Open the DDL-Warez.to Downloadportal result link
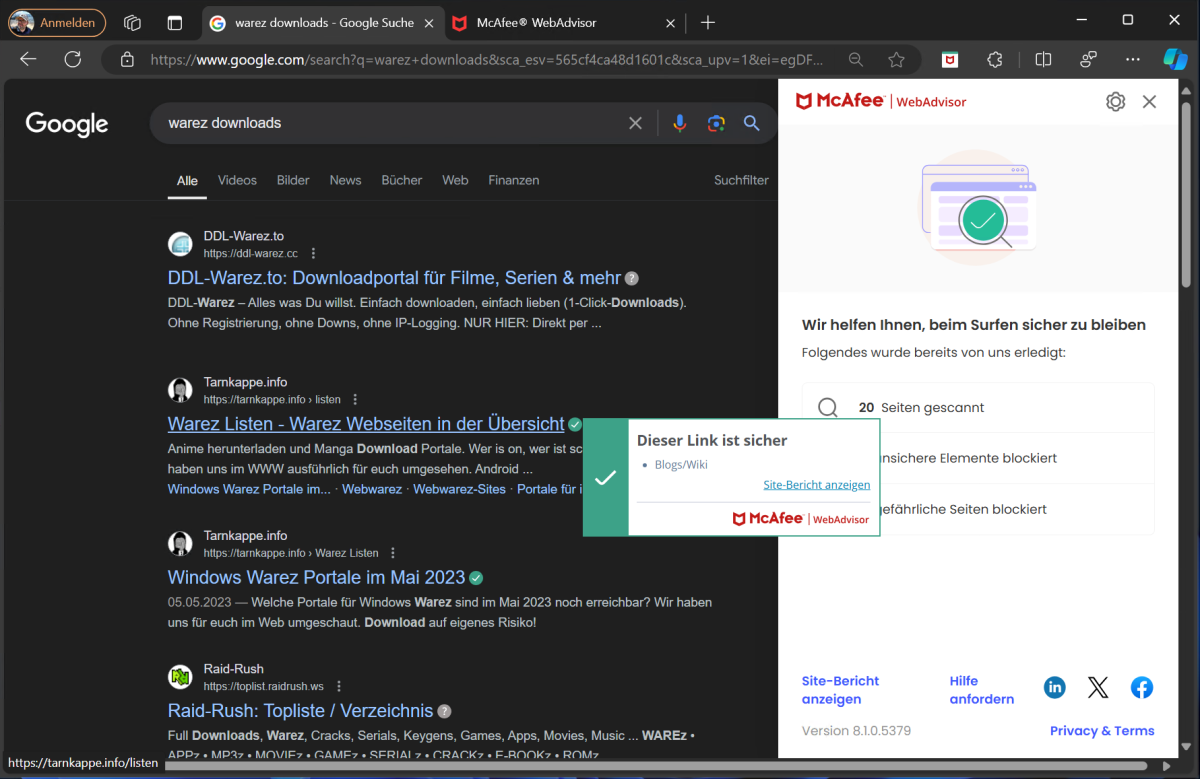This screenshot has width=1200, height=779. click(394, 278)
